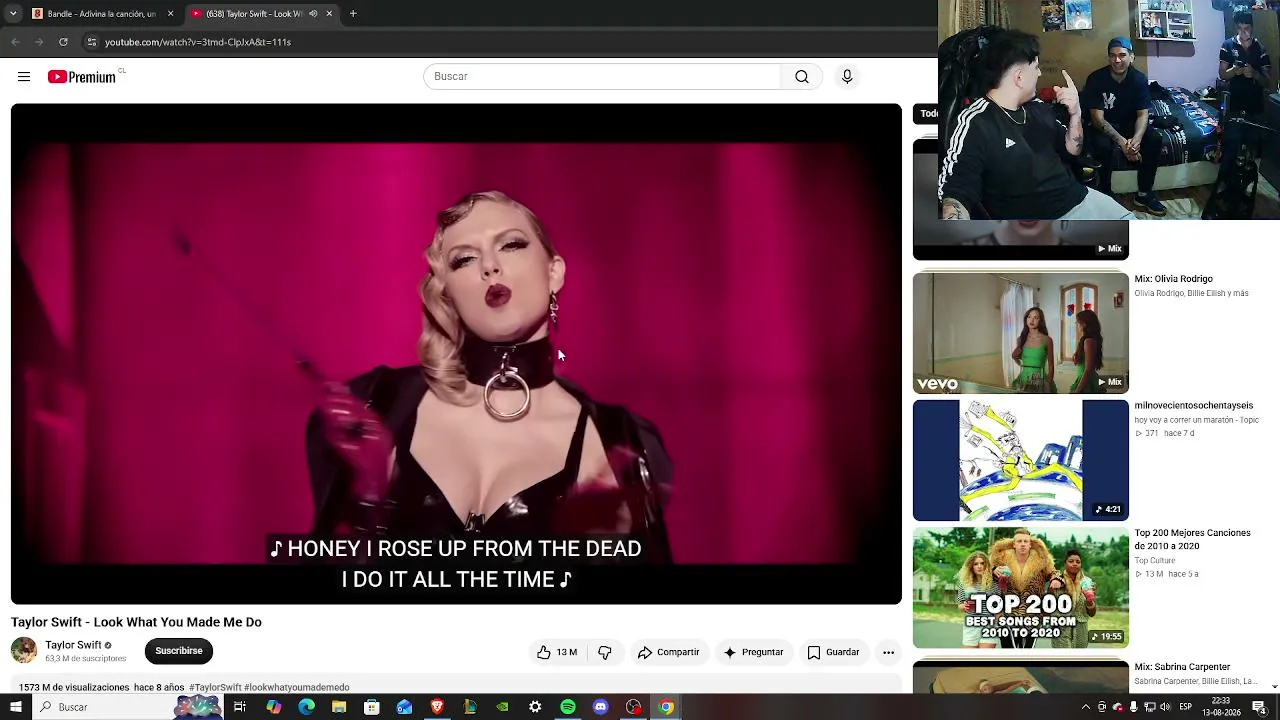
Task: Click the search magnifier button
Action: click(802, 77)
